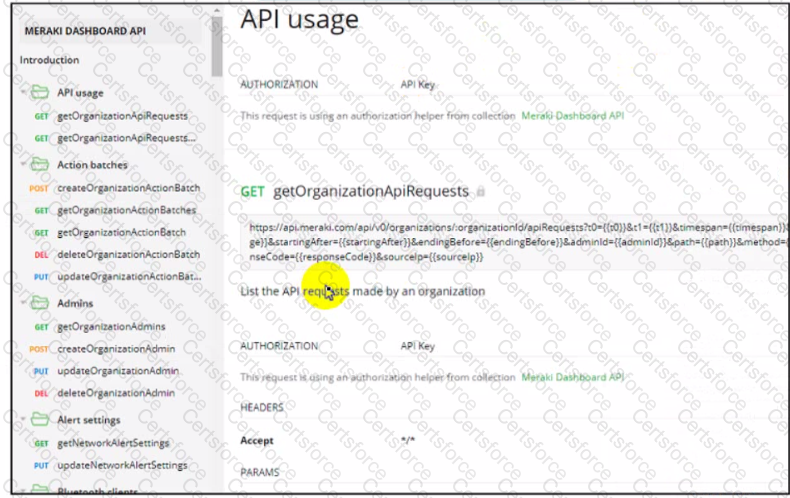Click the API usage folder icon
The height and width of the screenshot is (498, 790).
(x=40, y=92)
